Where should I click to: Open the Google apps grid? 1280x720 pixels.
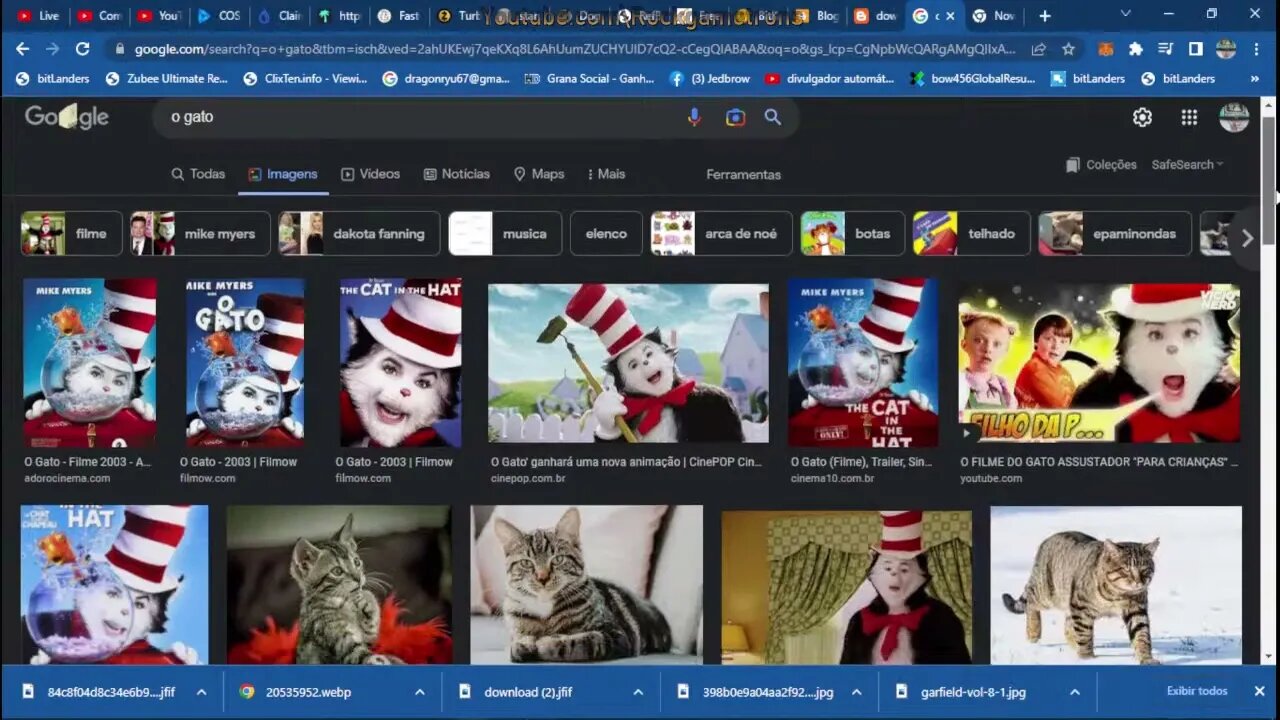click(1189, 117)
